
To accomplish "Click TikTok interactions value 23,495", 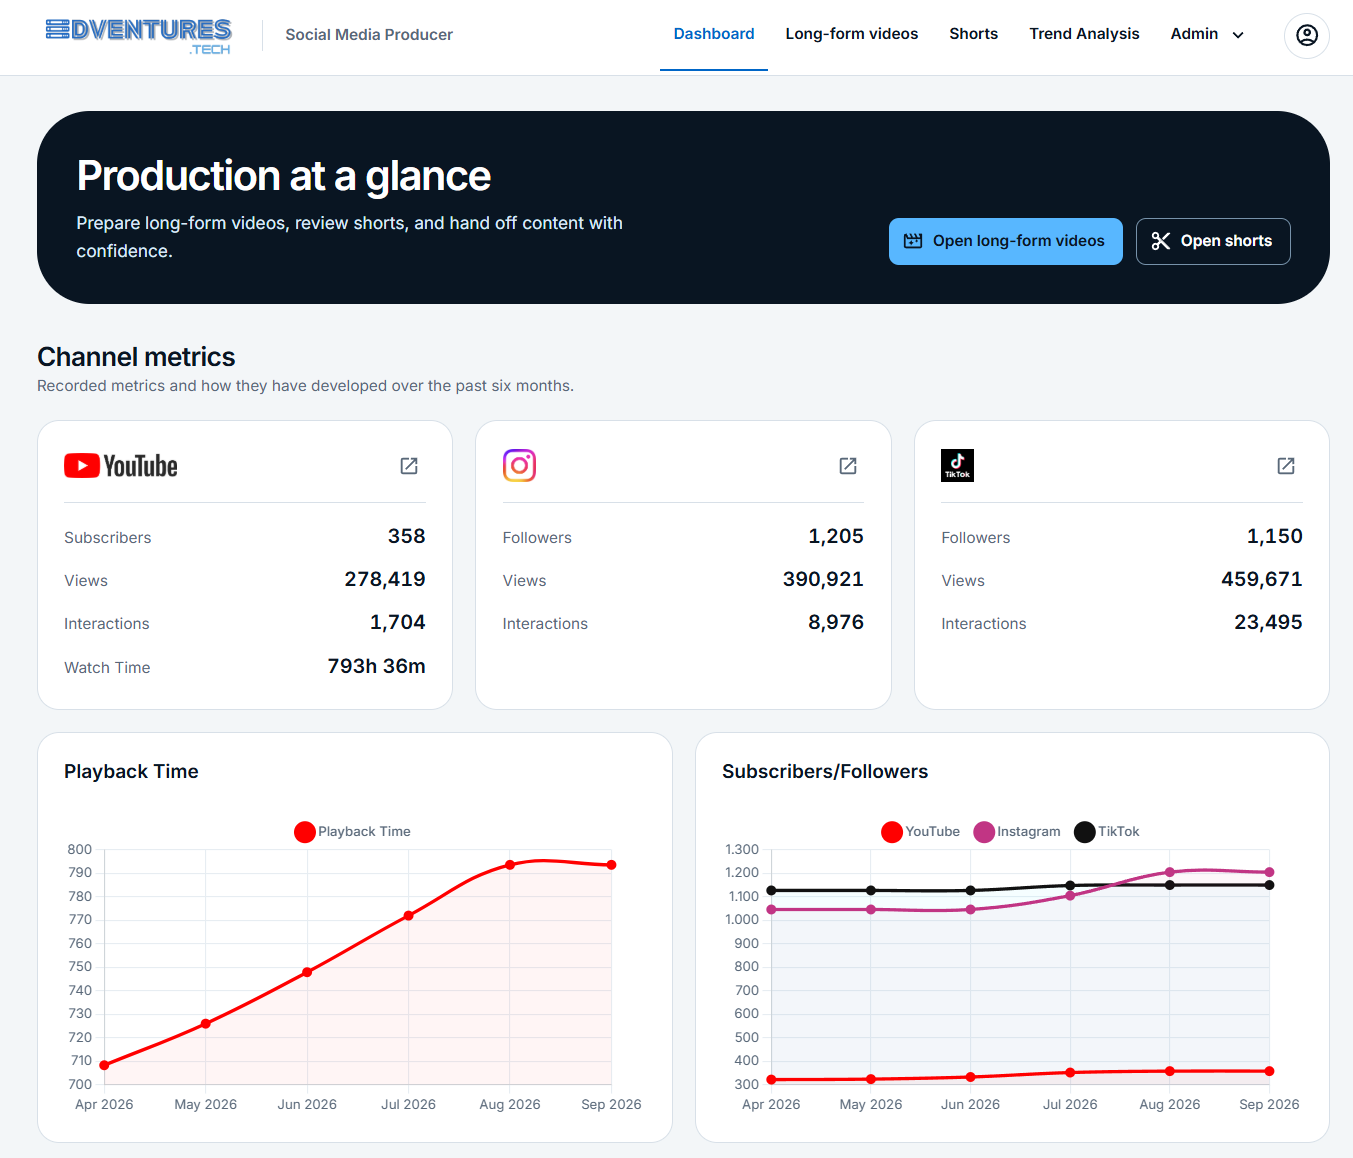I will (1268, 622).
